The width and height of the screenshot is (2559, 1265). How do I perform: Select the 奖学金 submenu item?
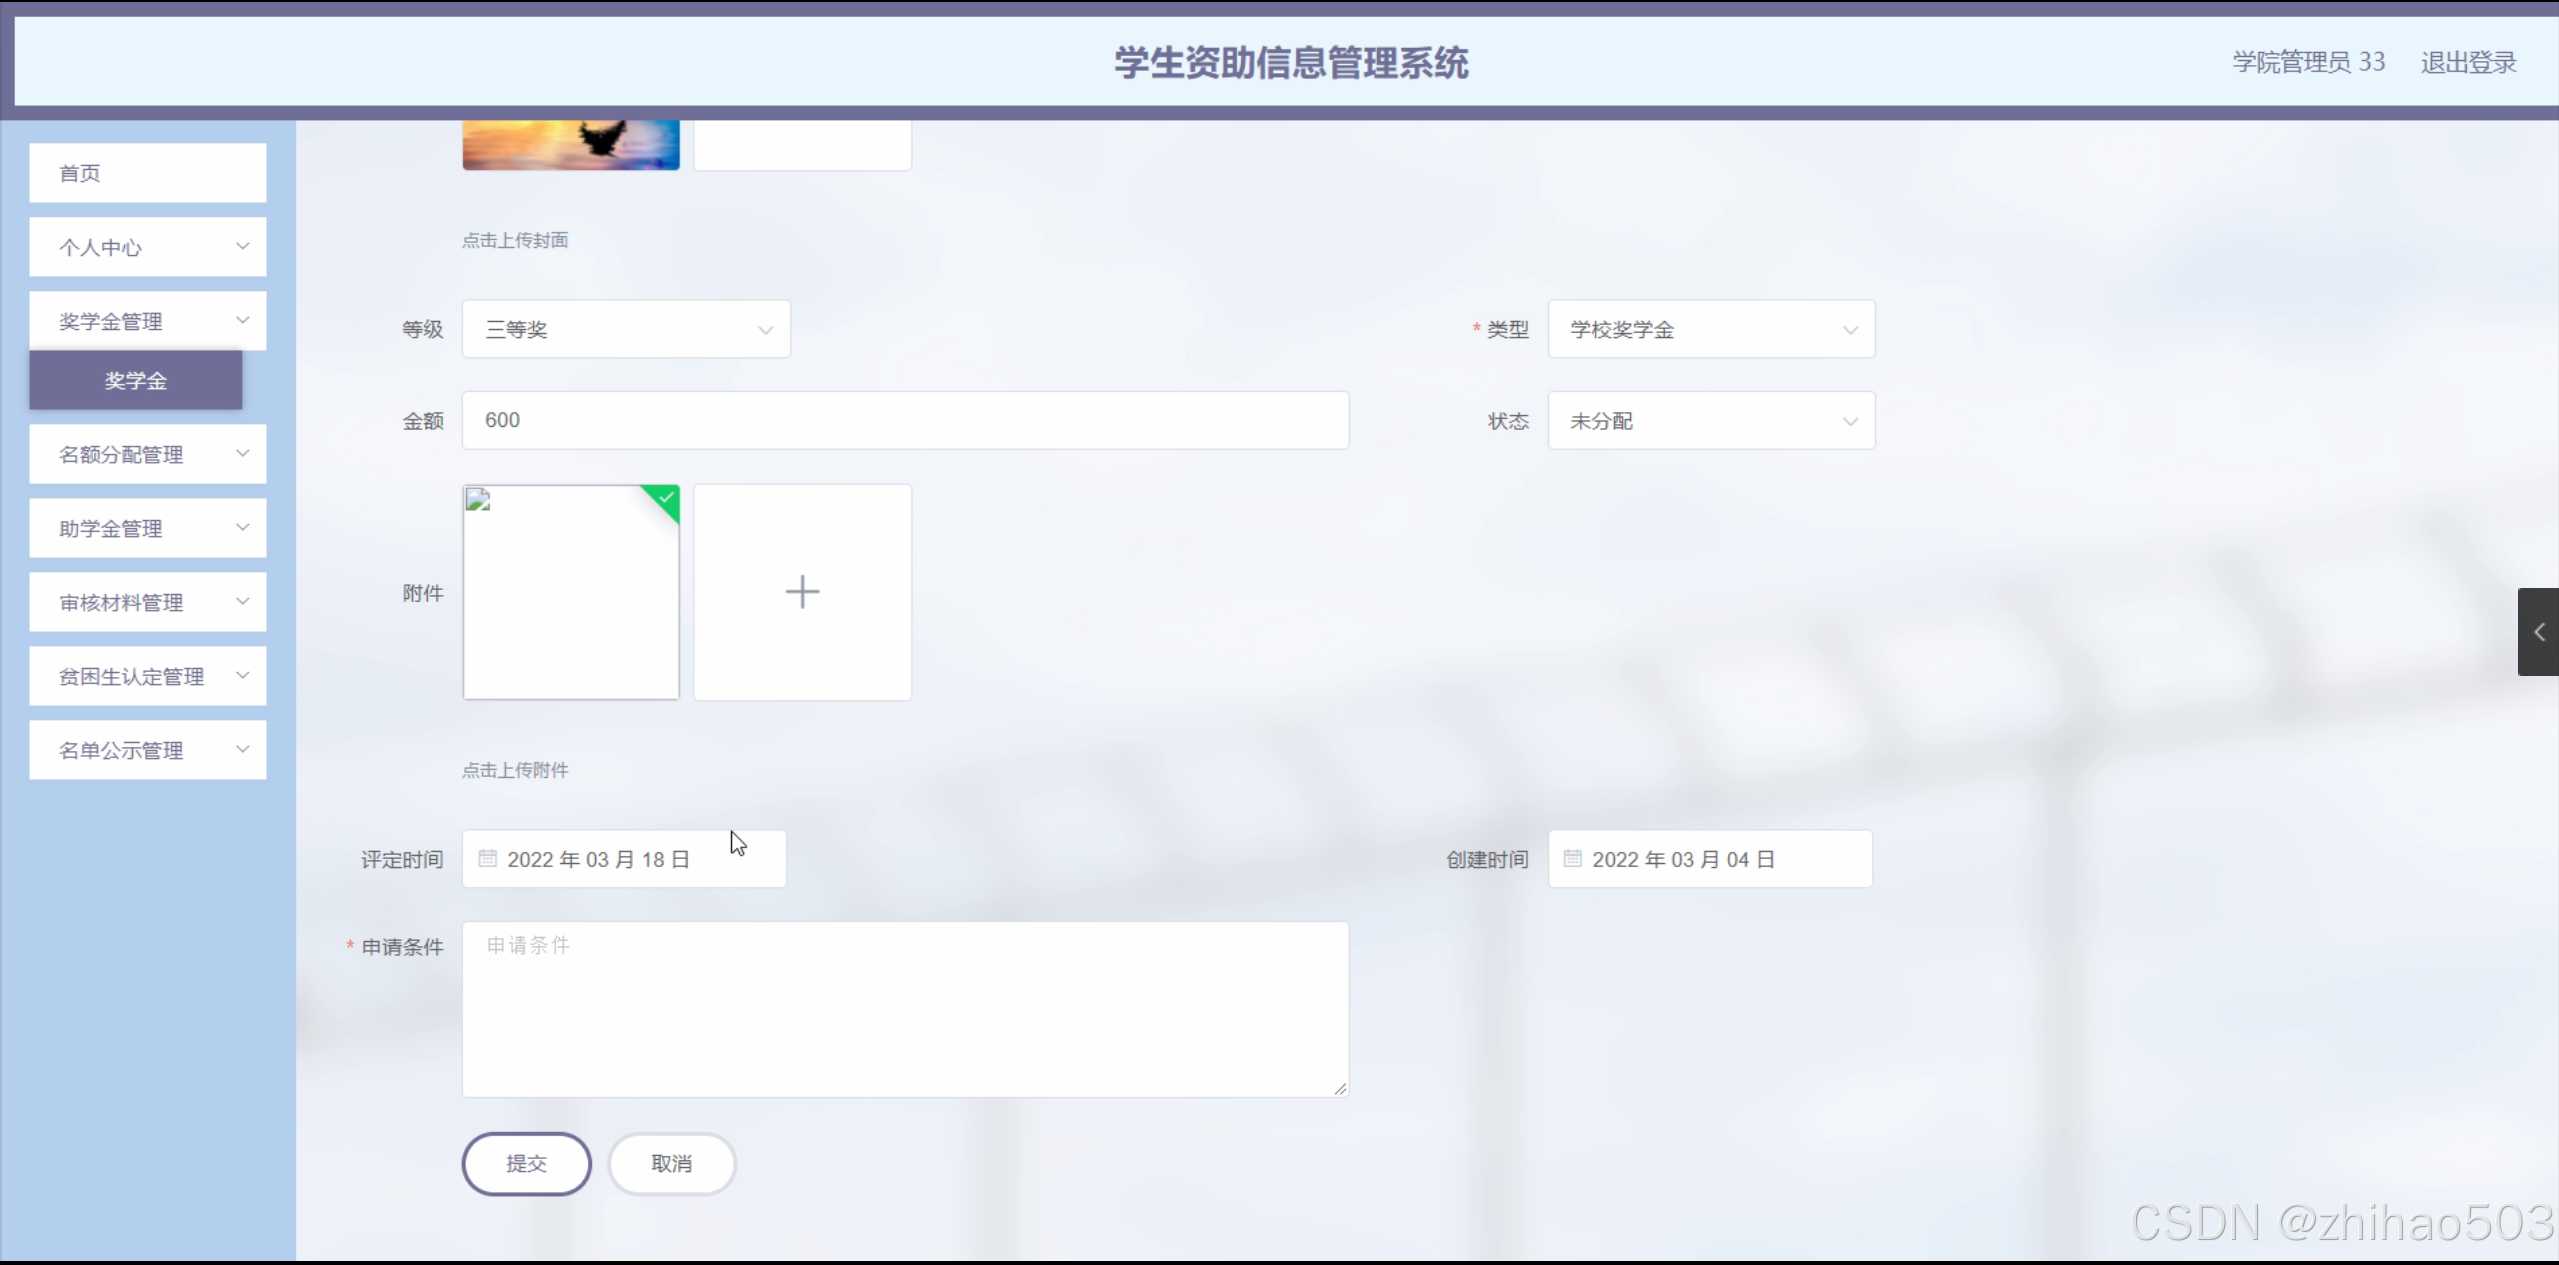tap(136, 380)
